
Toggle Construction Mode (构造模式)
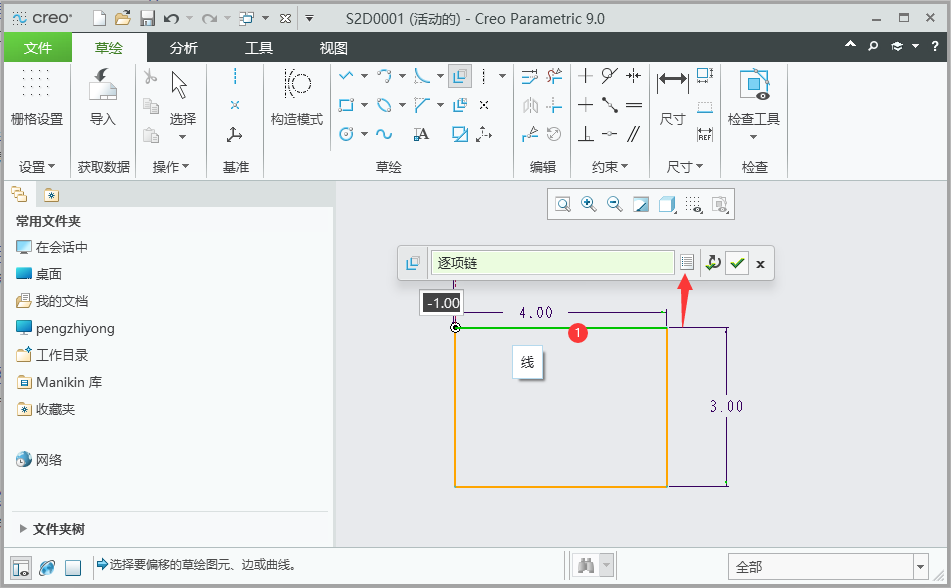(x=297, y=97)
